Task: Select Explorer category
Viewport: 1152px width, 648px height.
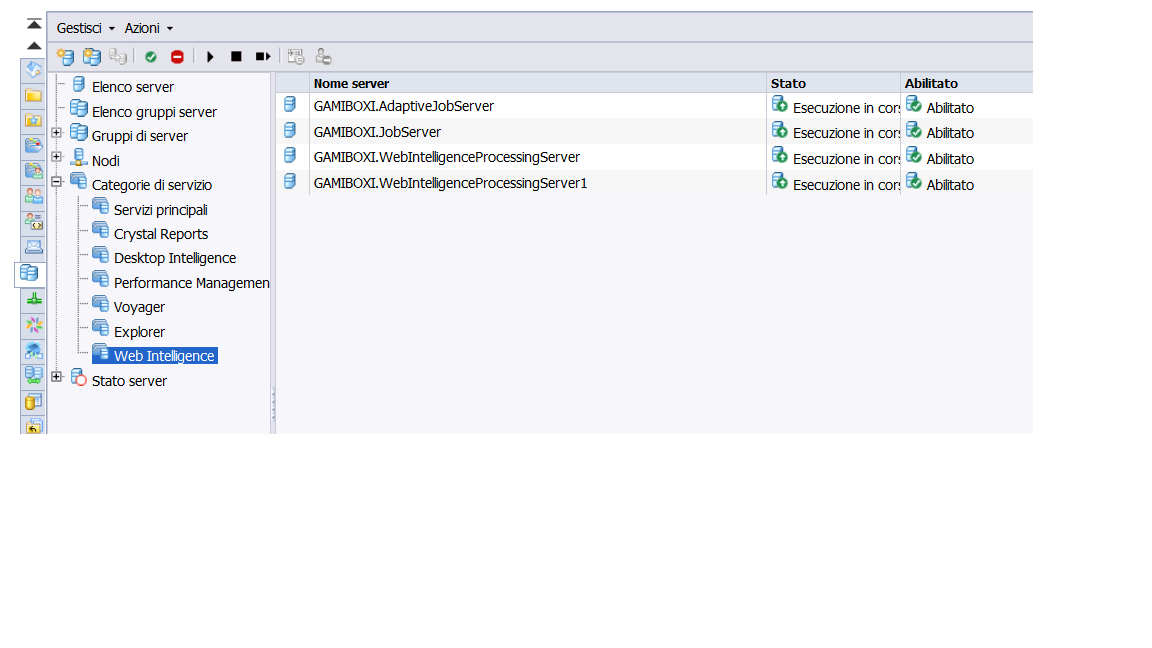Action: pyautogui.click(x=139, y=332)
